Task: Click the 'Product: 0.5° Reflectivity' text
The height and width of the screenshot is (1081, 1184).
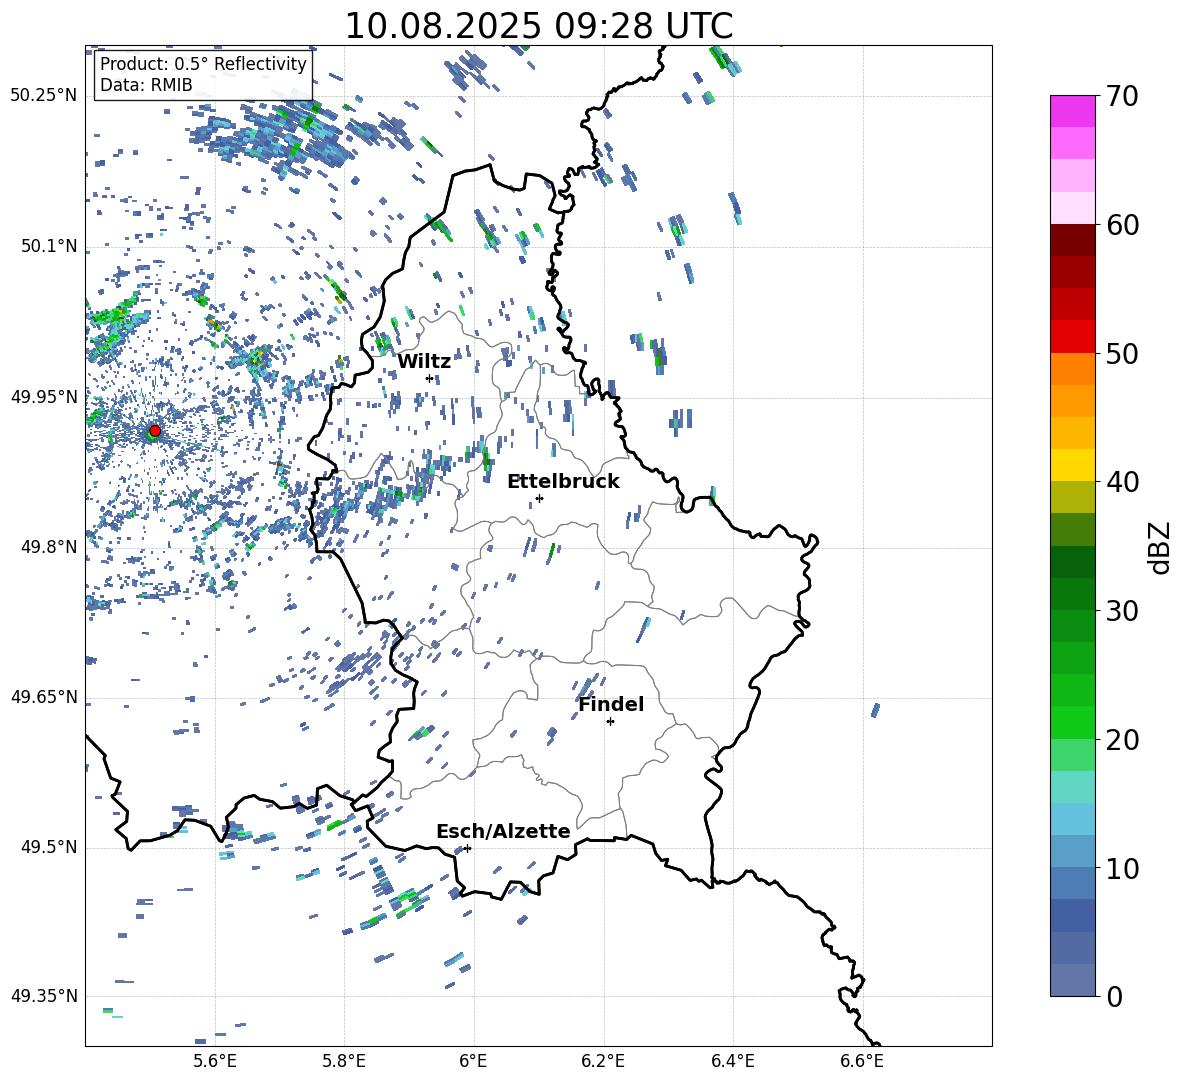Action: (x=203, y=64)
